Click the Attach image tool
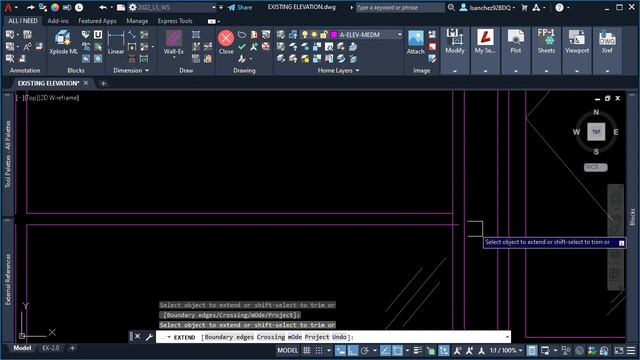The image size is (640, 360). pyautogui.click(x=416, y=42)
